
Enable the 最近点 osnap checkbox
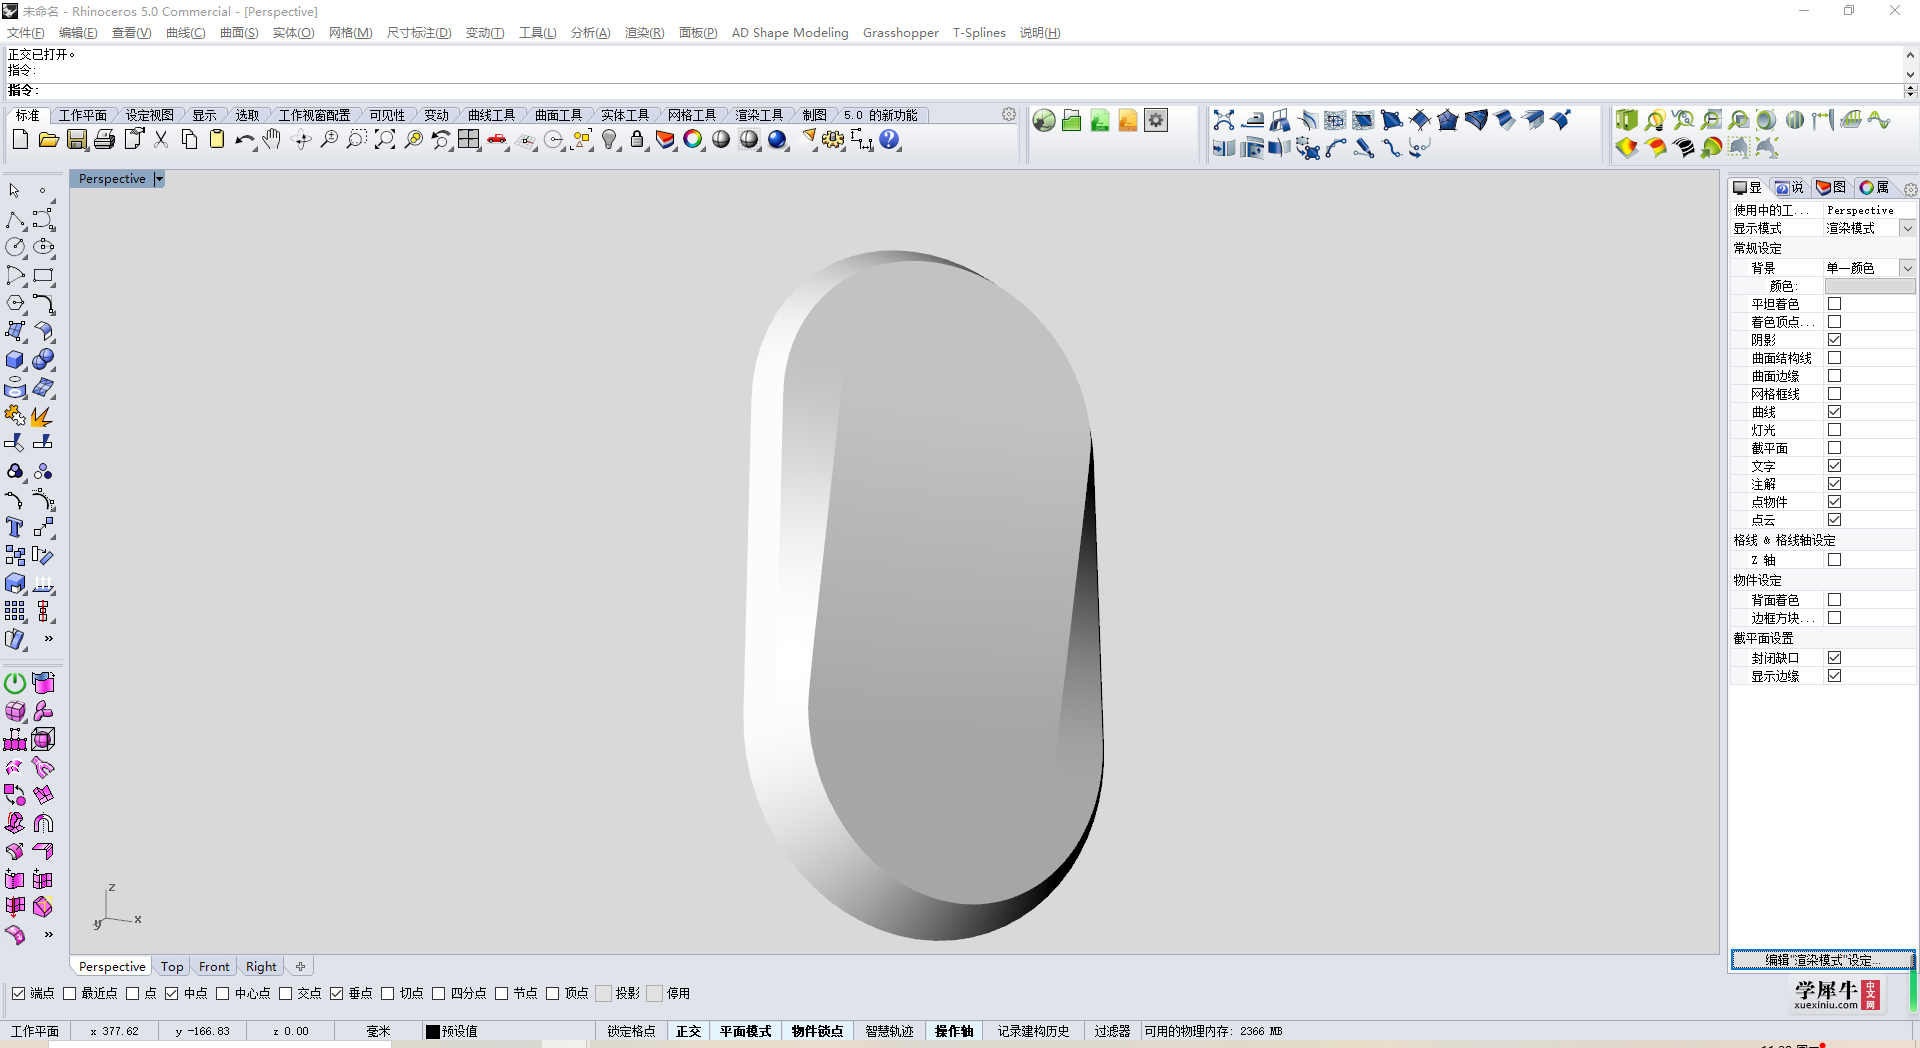tap(70, 993)
